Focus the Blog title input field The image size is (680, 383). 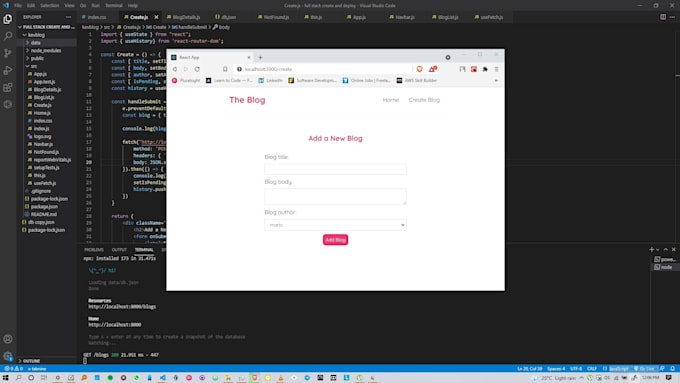coord(335,169)
